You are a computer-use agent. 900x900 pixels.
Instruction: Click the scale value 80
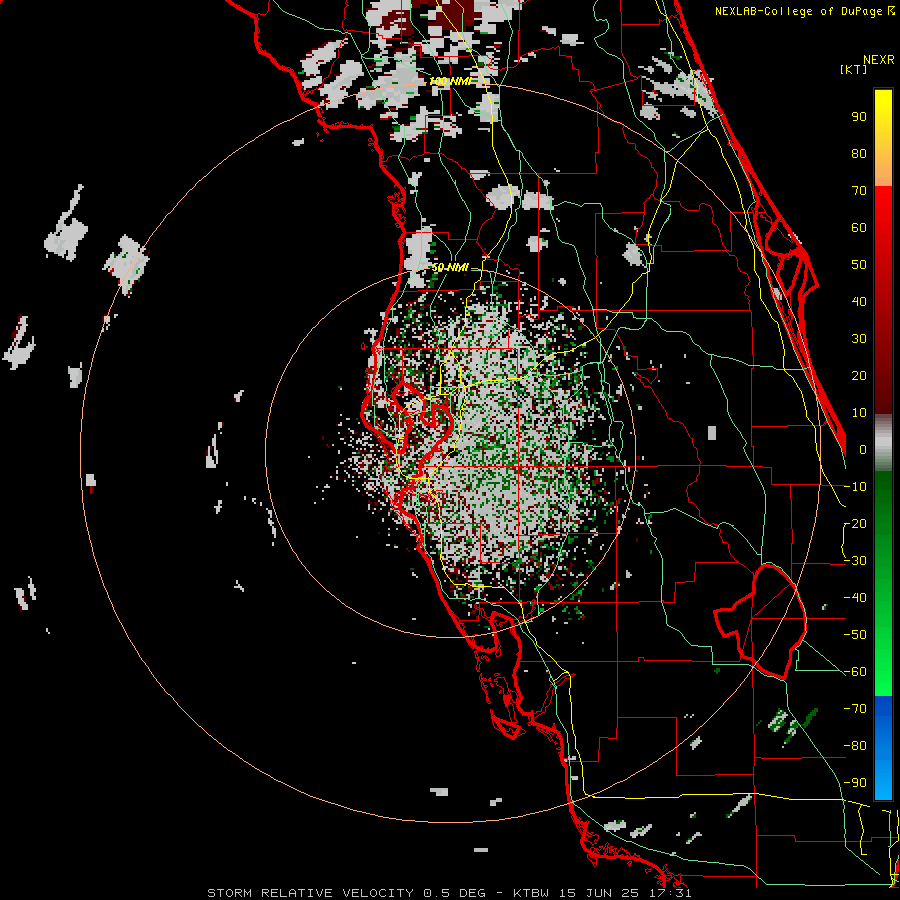tap(859, 154)
